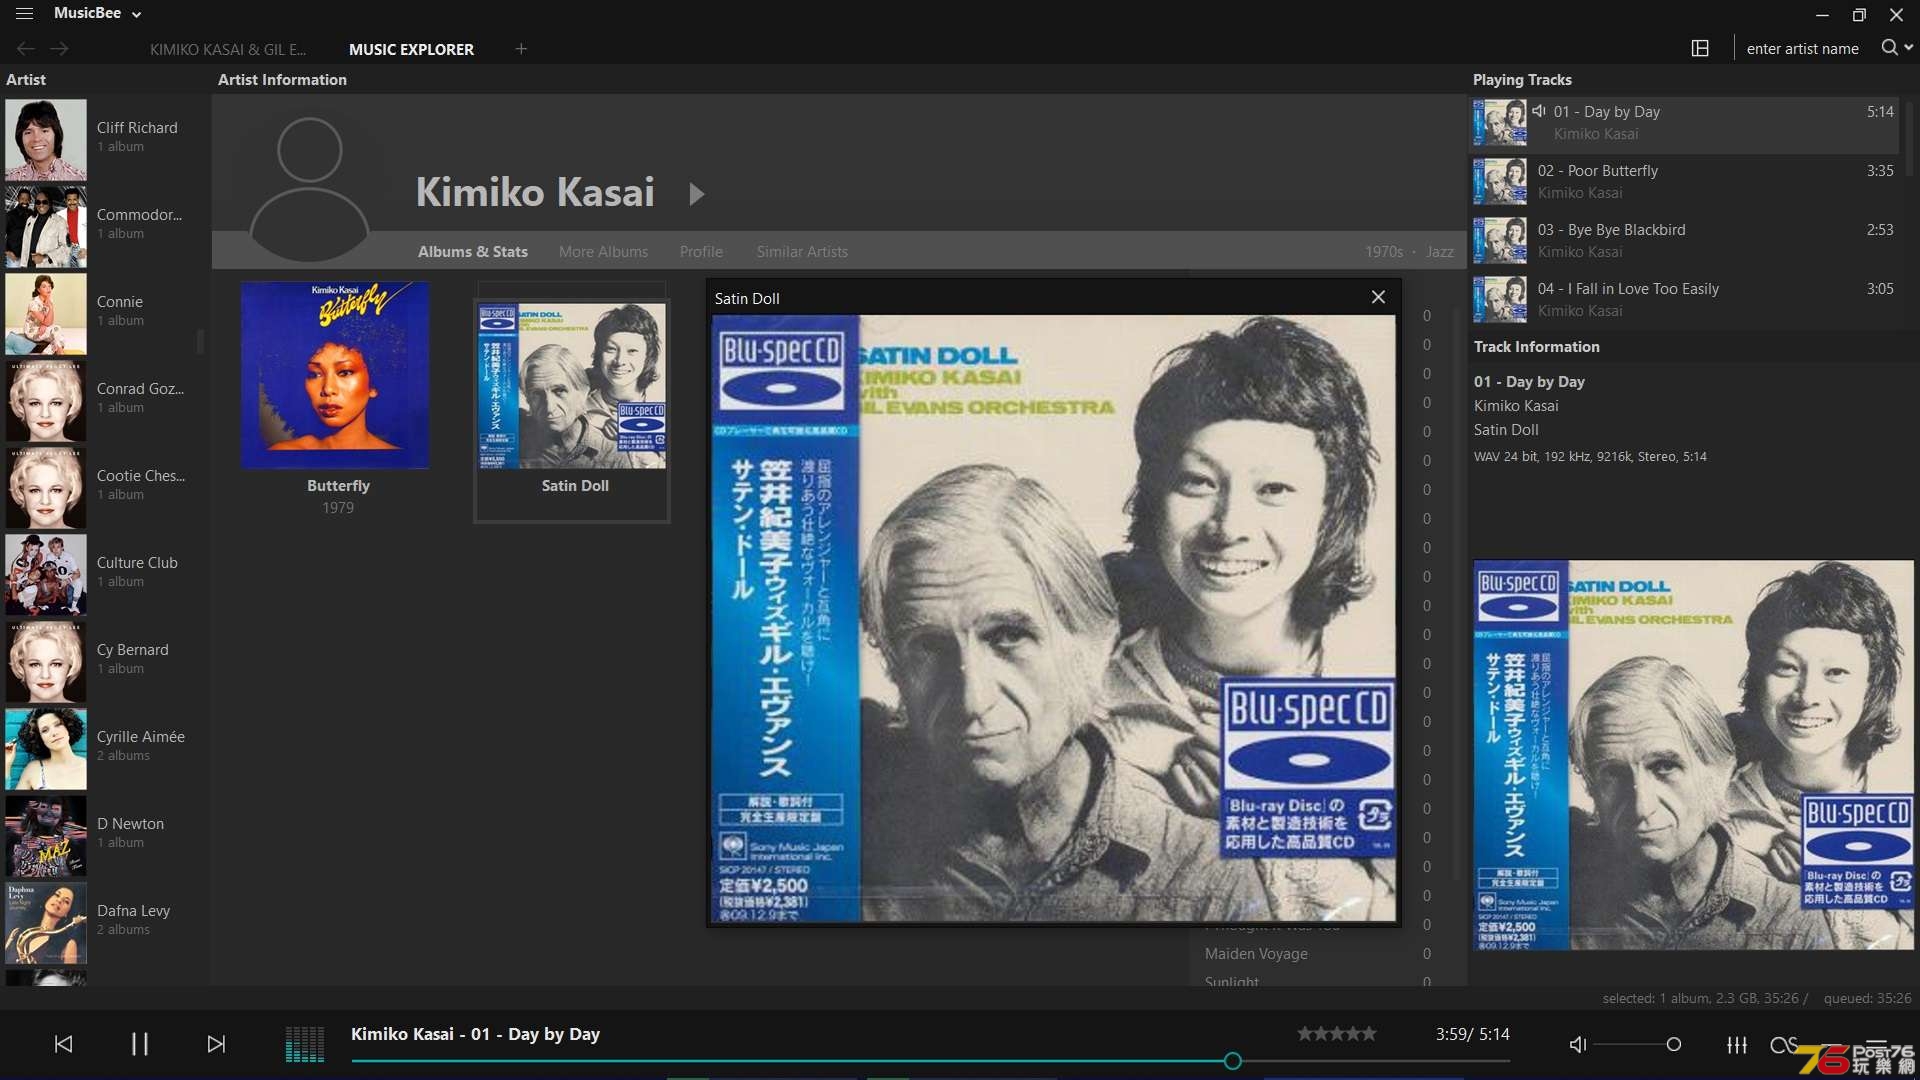1920x1080 pixels.
Task: Click the Kimiko Kasai - 01 - Day by Day title
Action: tap(475, 1034)
